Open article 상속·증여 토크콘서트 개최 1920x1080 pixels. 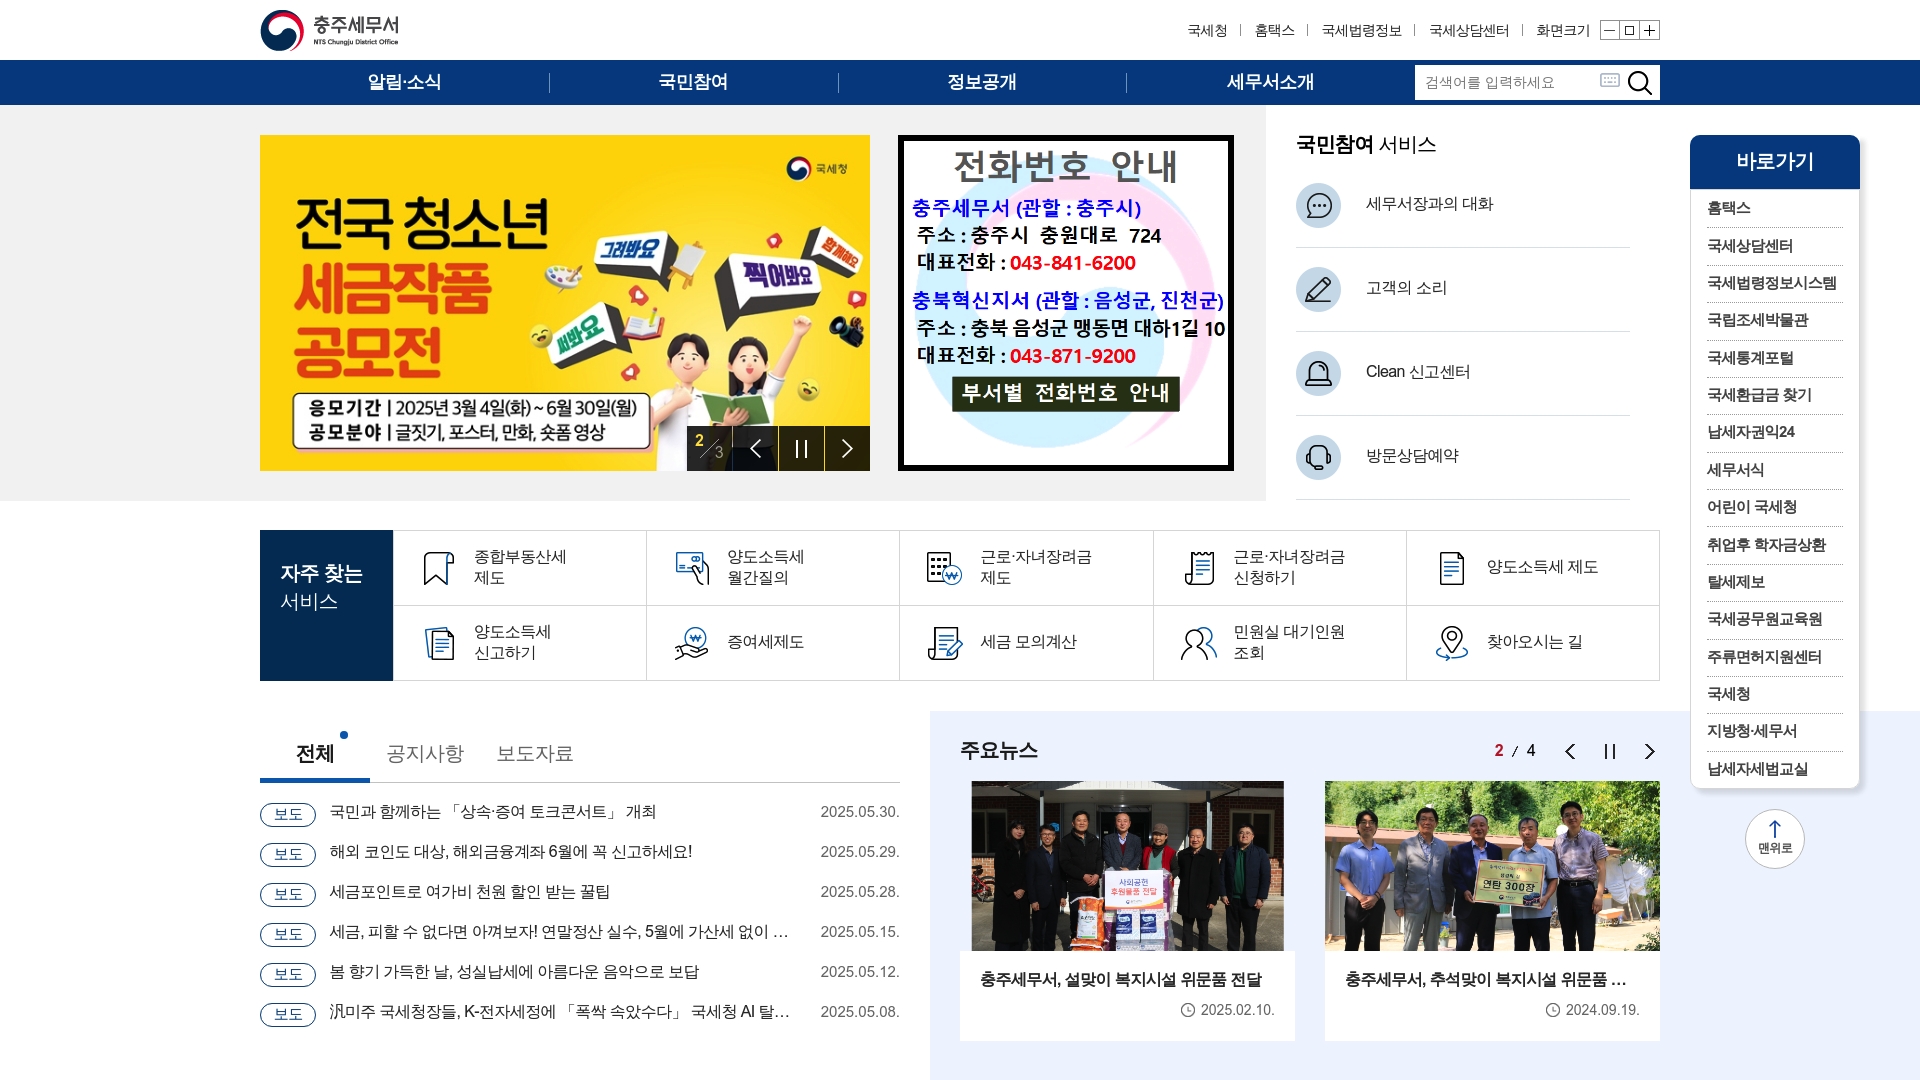[x=493, y=813]
